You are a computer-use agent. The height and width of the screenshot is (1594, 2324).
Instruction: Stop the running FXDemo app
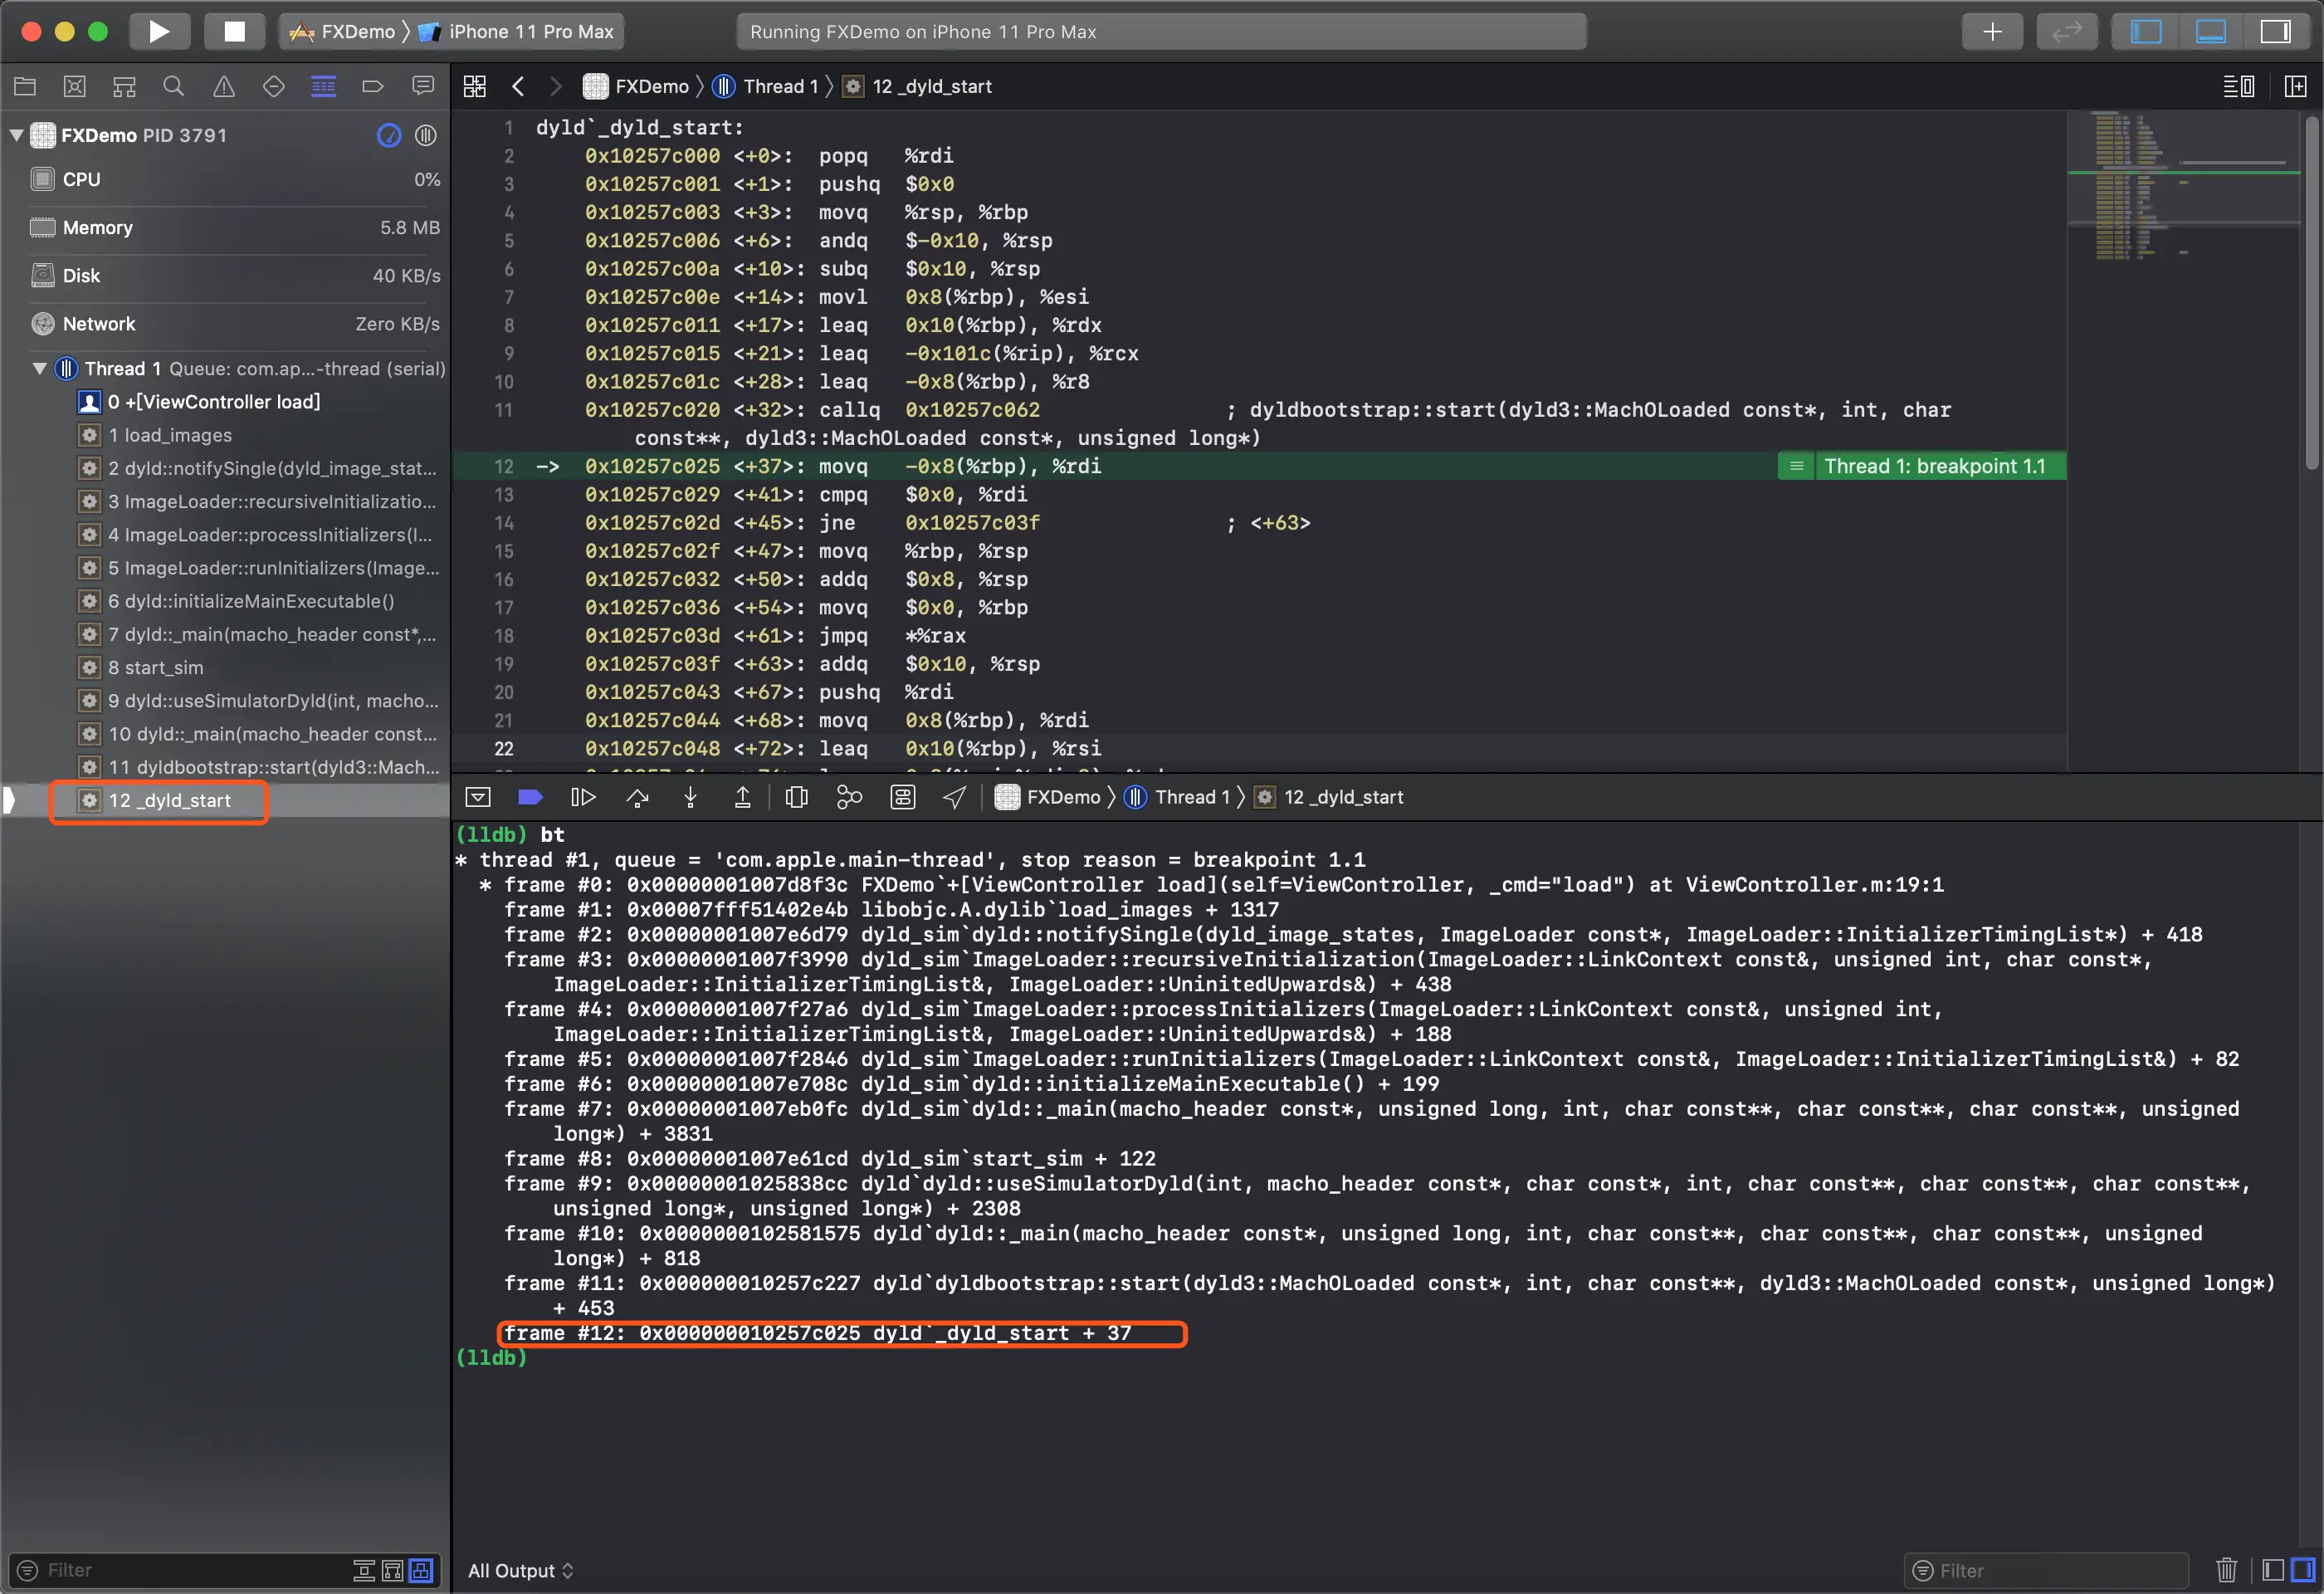[x=234, y=31]
